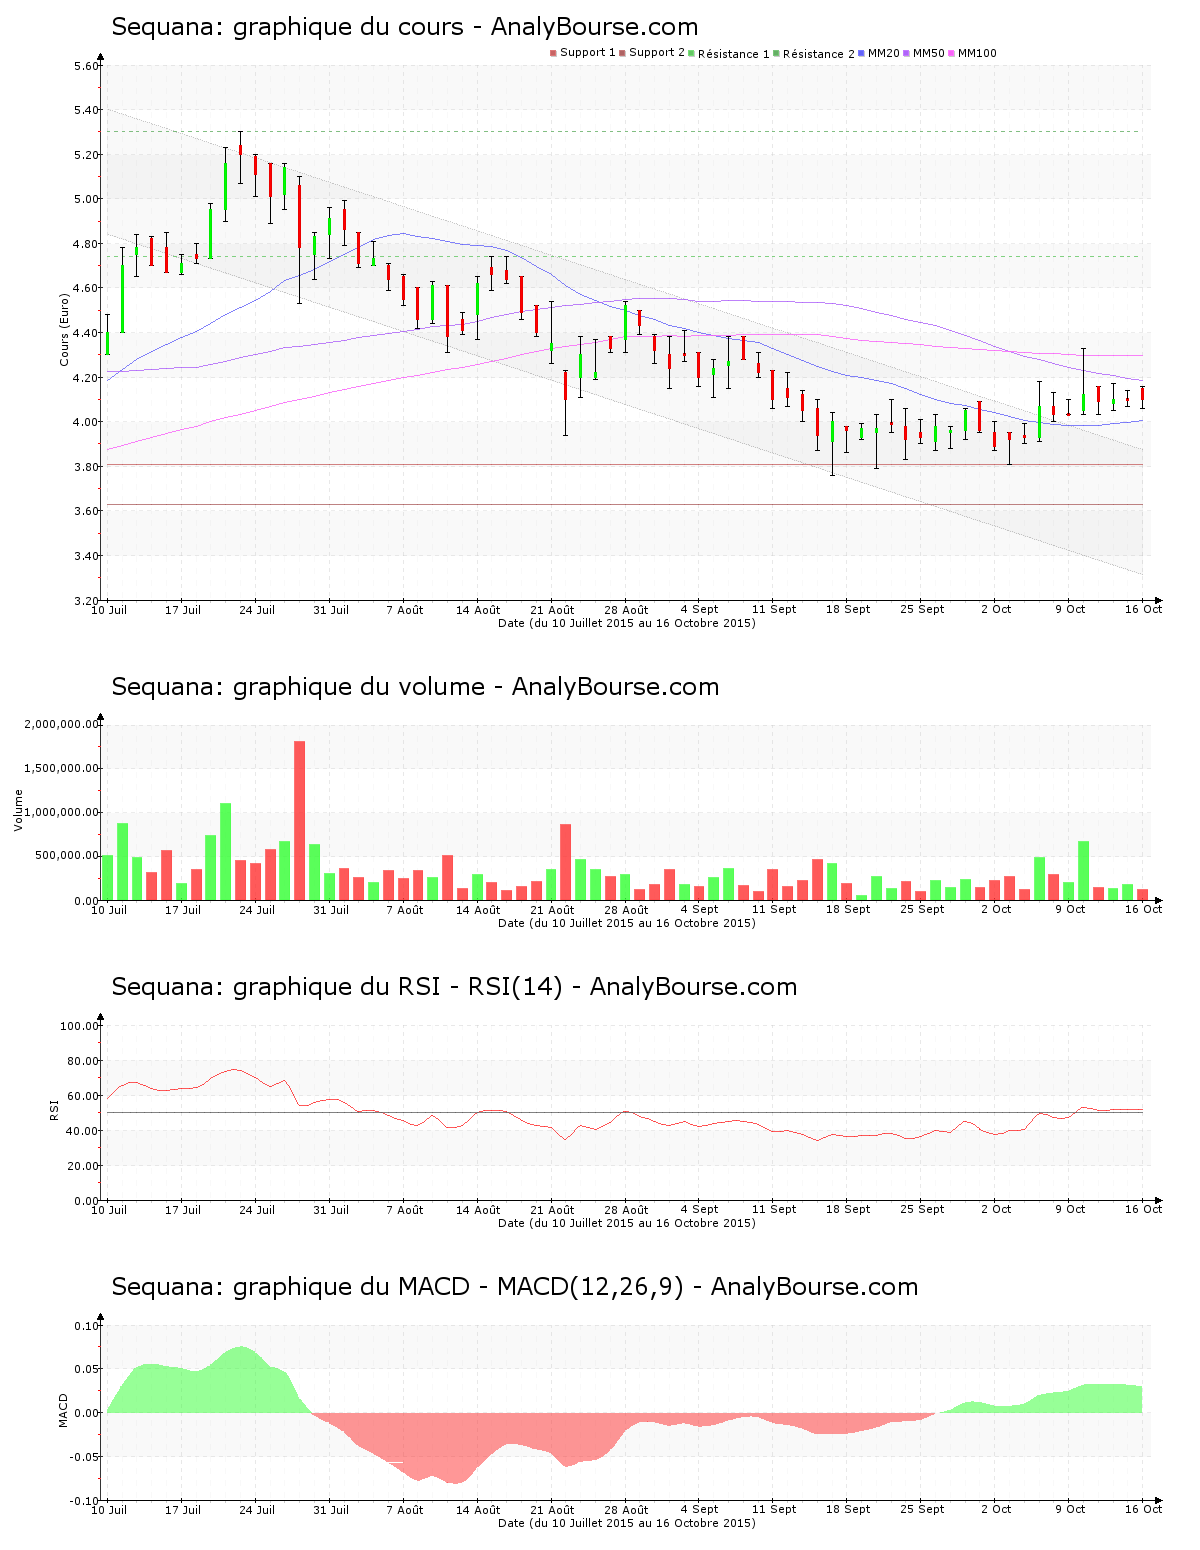Click '4 Sept' date under the RSI chart

coord(700,1210)
